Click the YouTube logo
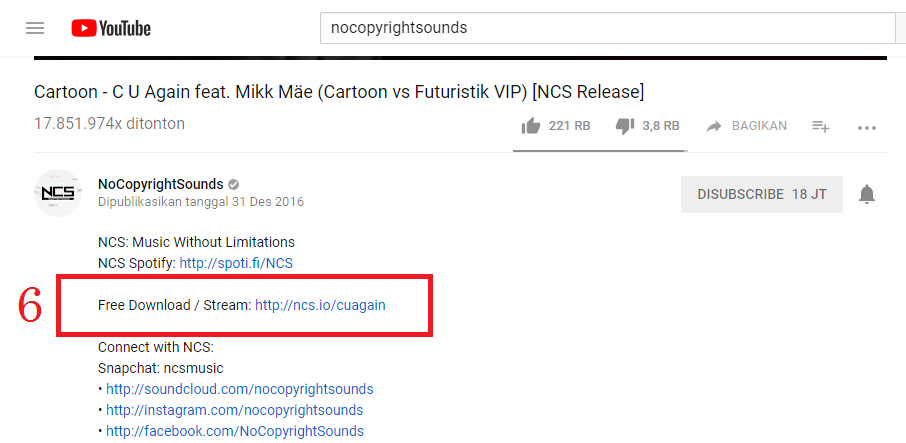 pyautogui.click(x=111, y=28)
